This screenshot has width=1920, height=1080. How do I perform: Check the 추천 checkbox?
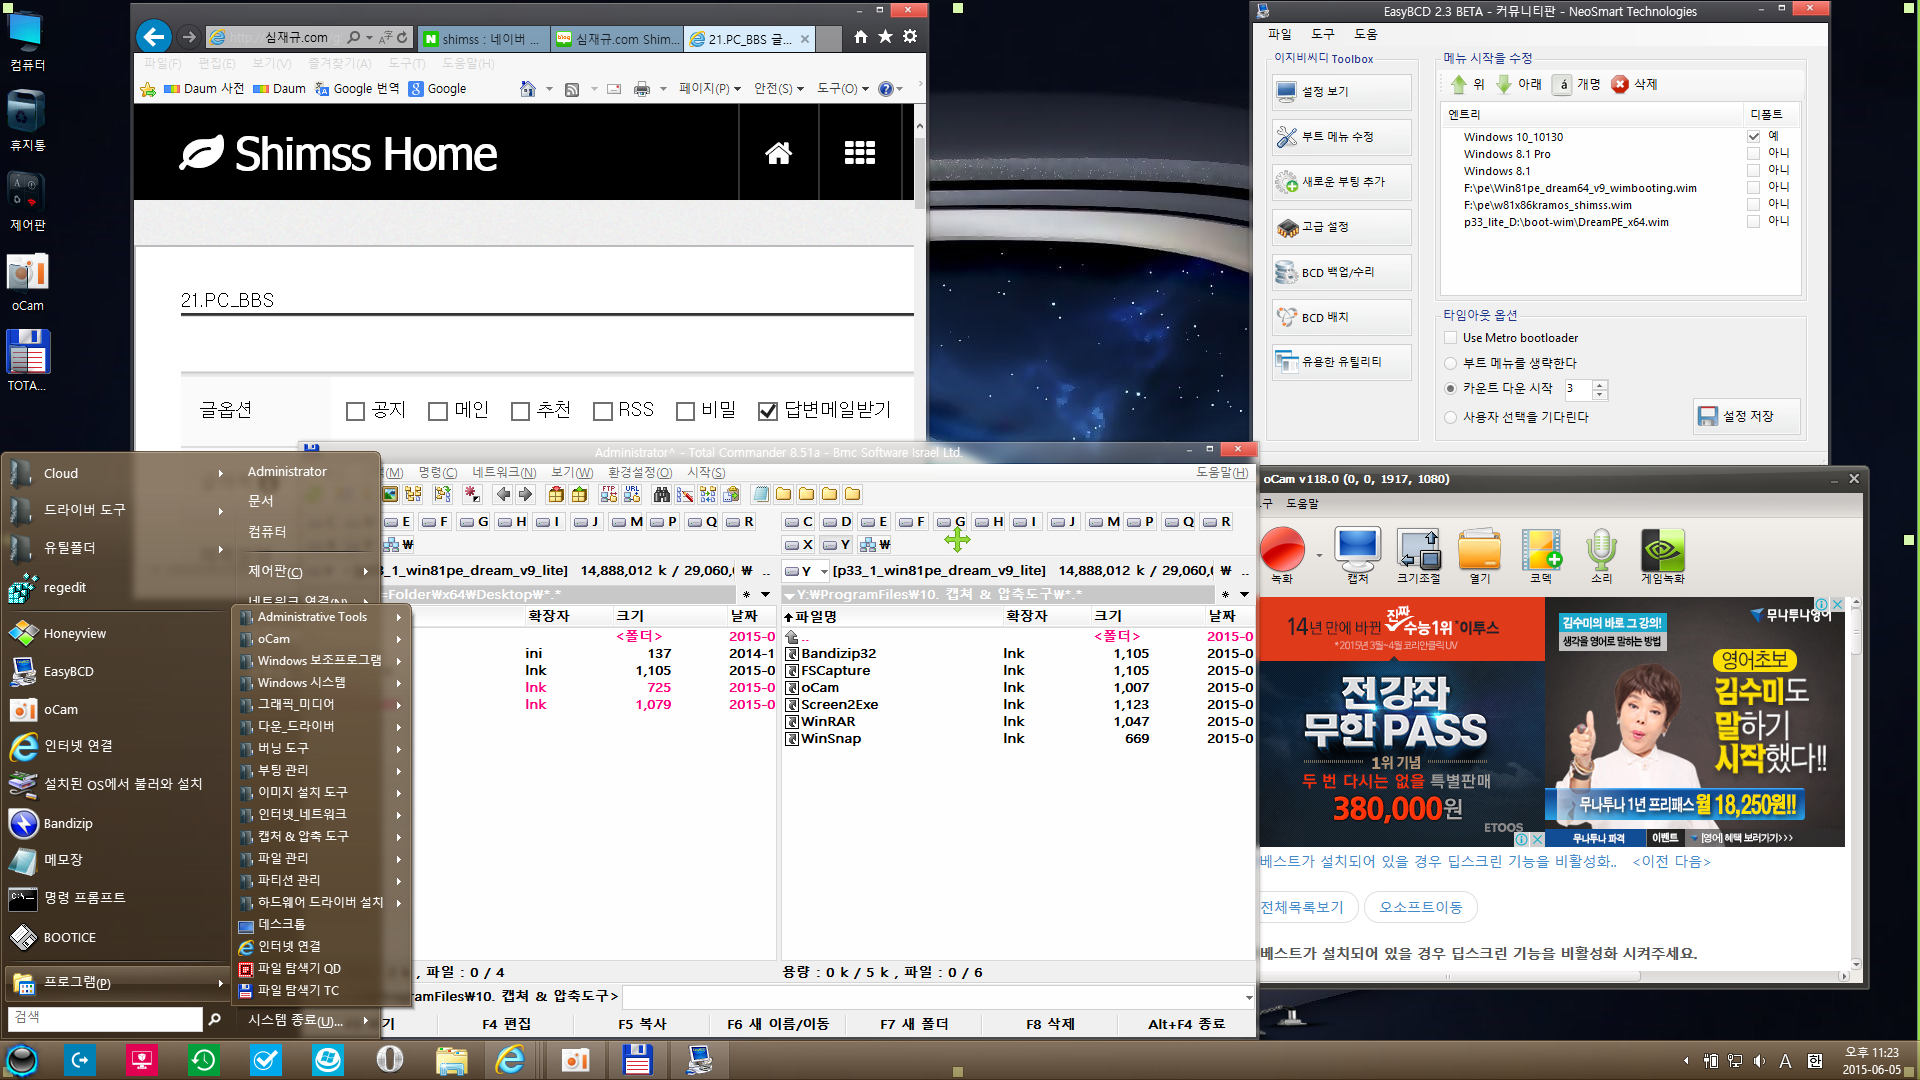point(520,411)
